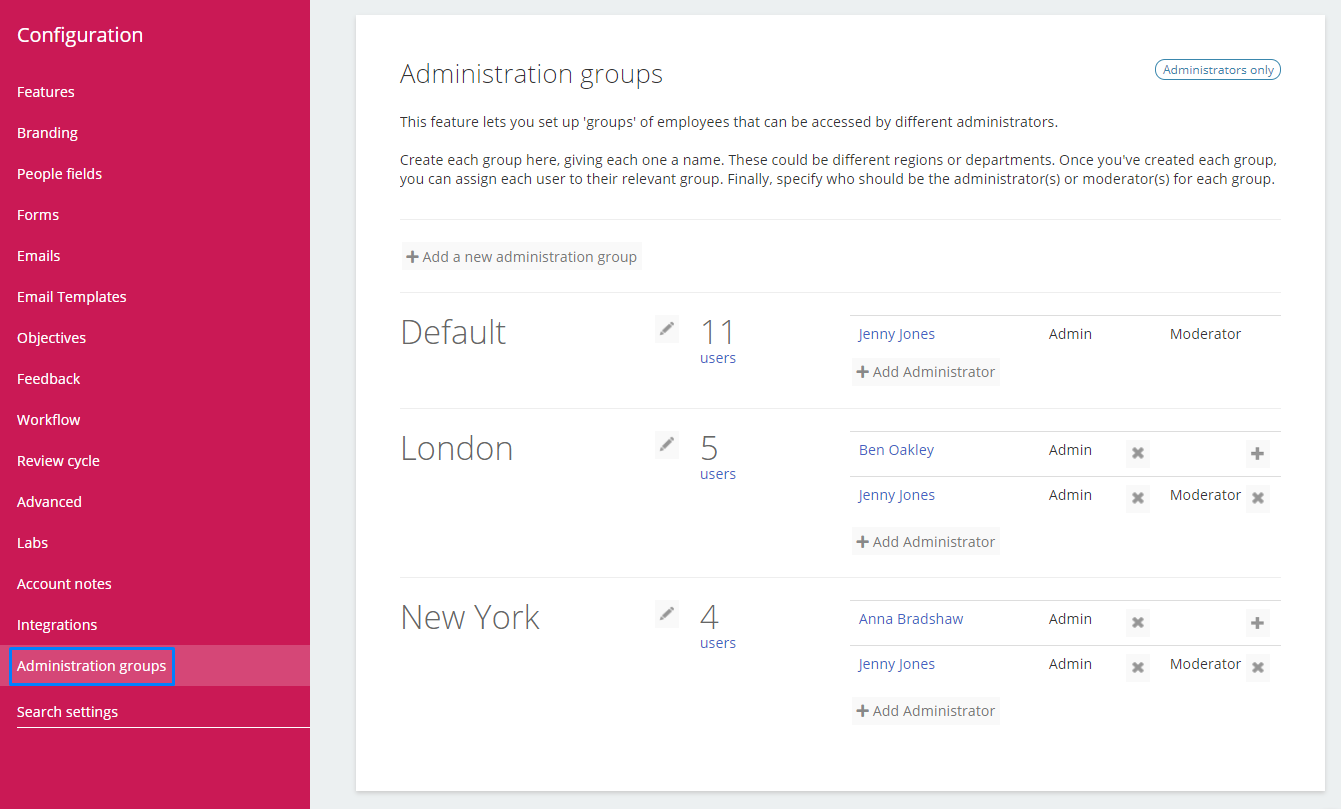Screen dimensions: 1341x809
Task: Open Review cycle settings
Action: click(58, 461)
